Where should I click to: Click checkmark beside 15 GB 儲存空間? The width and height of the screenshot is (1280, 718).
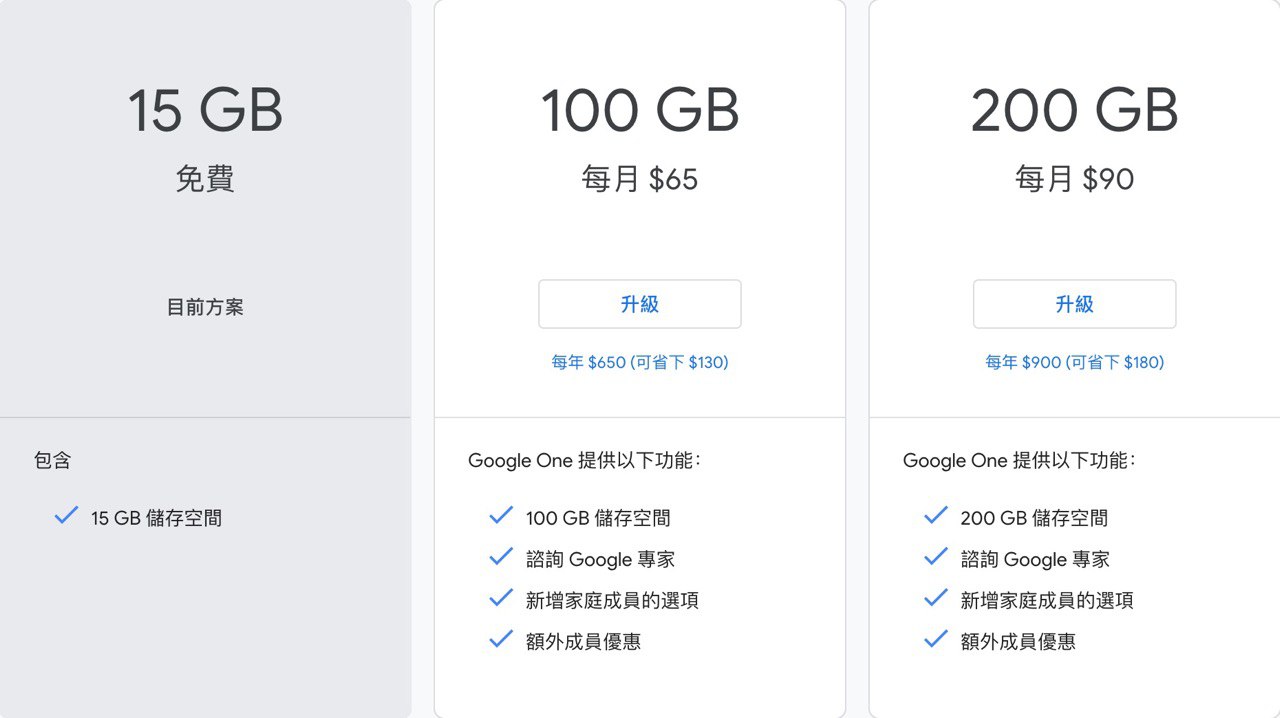(66, 516)
